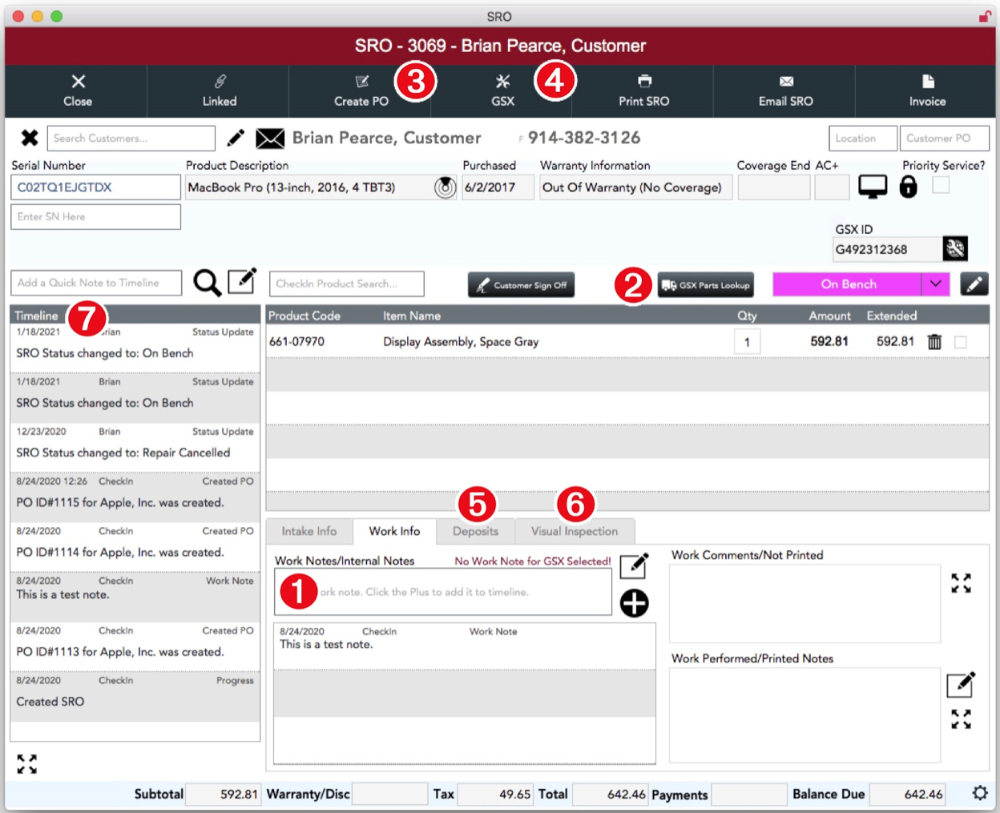Expand the Work Performed notes field
1000x813 pixels.
point(961,718)
